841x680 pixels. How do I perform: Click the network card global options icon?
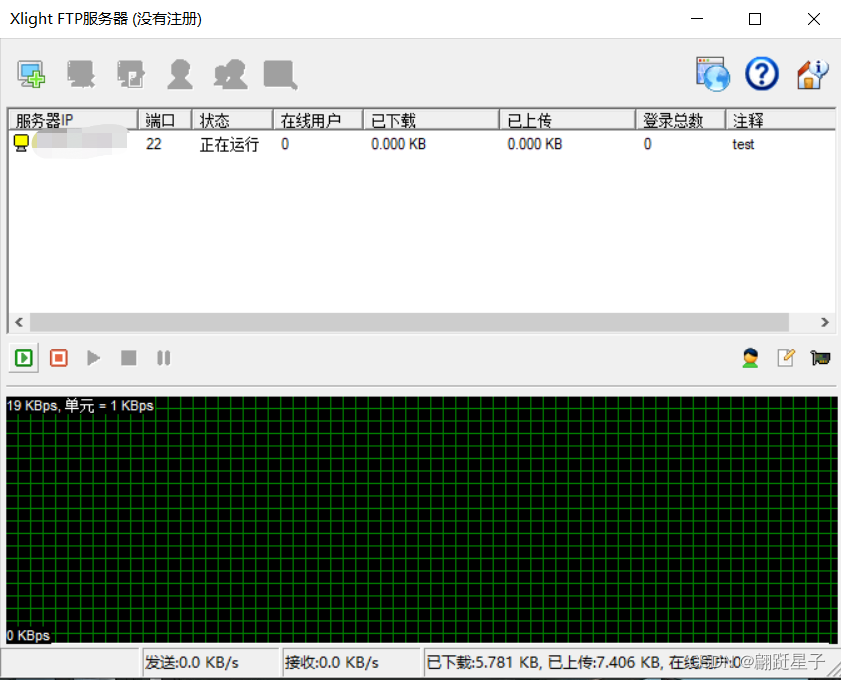[x=820, y=358]
